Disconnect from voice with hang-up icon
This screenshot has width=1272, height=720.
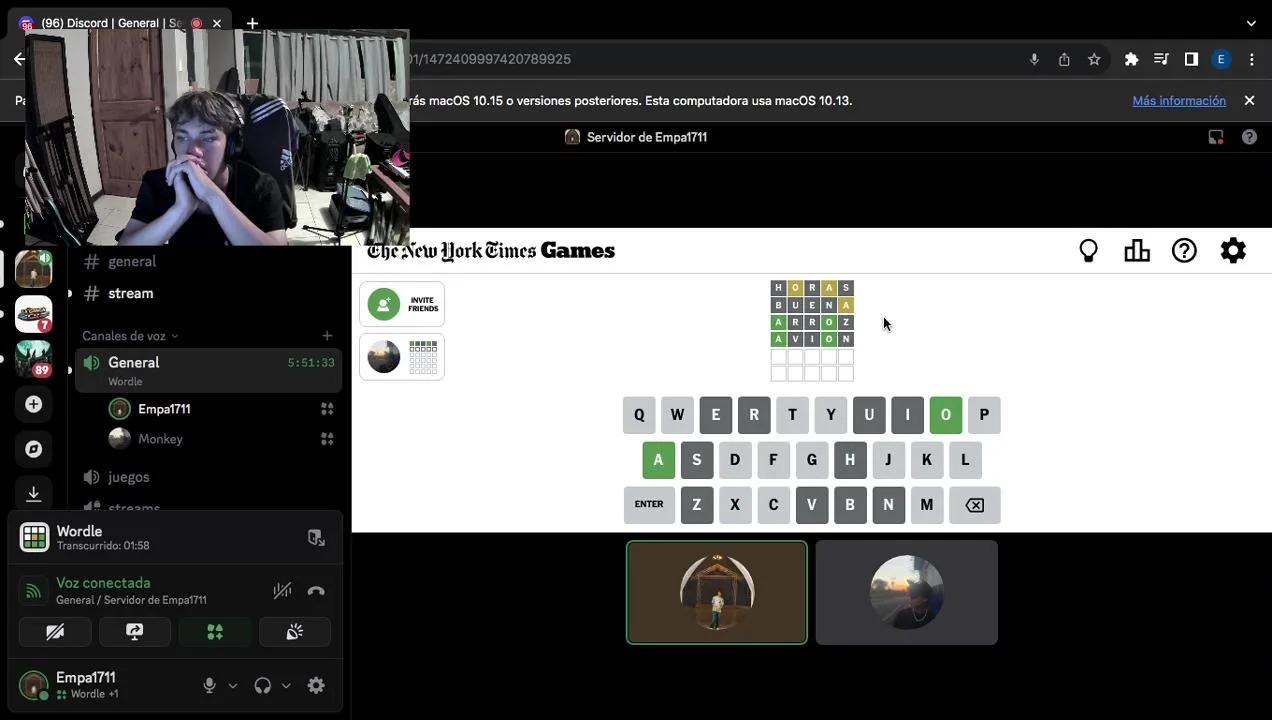point(316,591)
